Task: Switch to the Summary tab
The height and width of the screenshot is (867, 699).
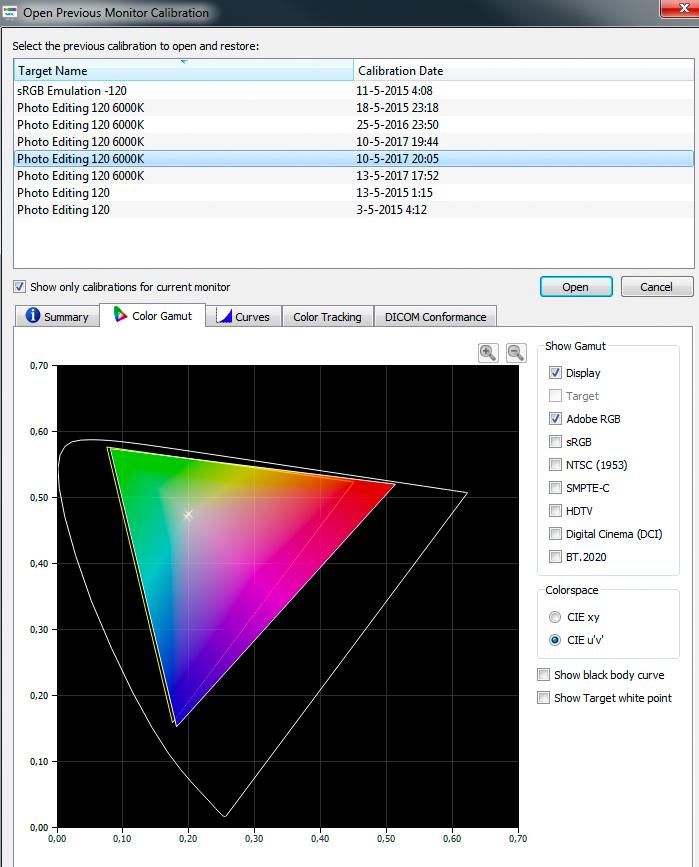Action: (56, 316)
